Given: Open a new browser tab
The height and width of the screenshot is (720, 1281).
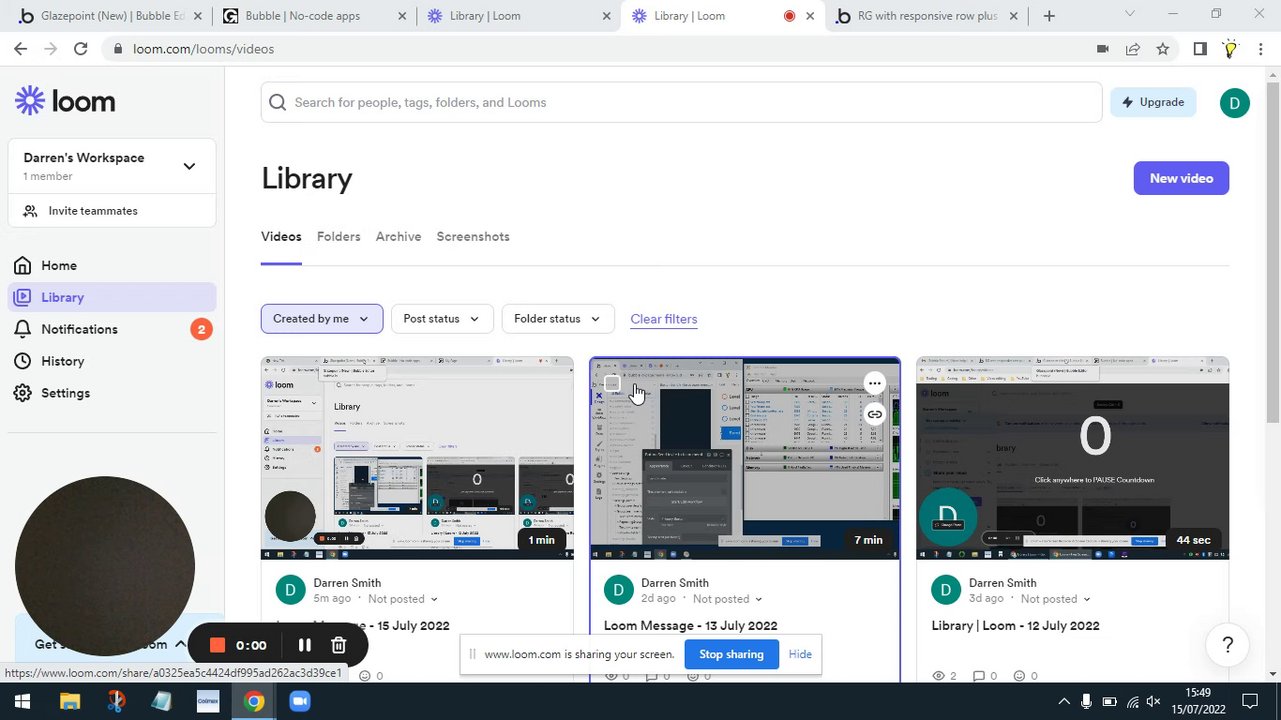Looking at the screenshot, I should tap(1049, 16).
